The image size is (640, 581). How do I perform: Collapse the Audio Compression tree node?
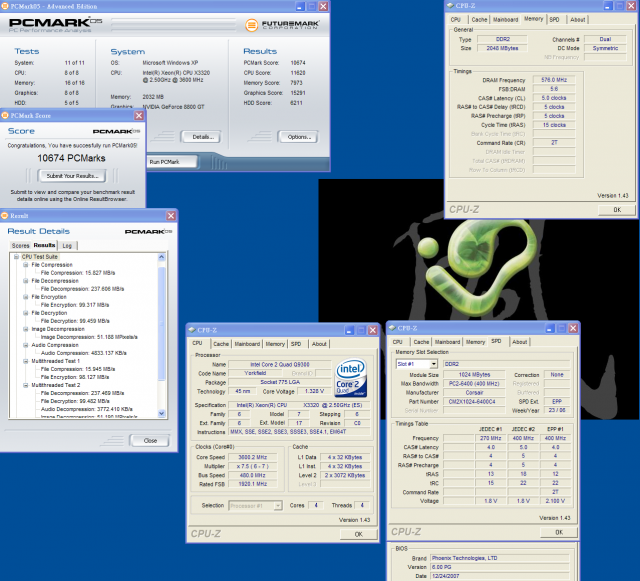26,345
